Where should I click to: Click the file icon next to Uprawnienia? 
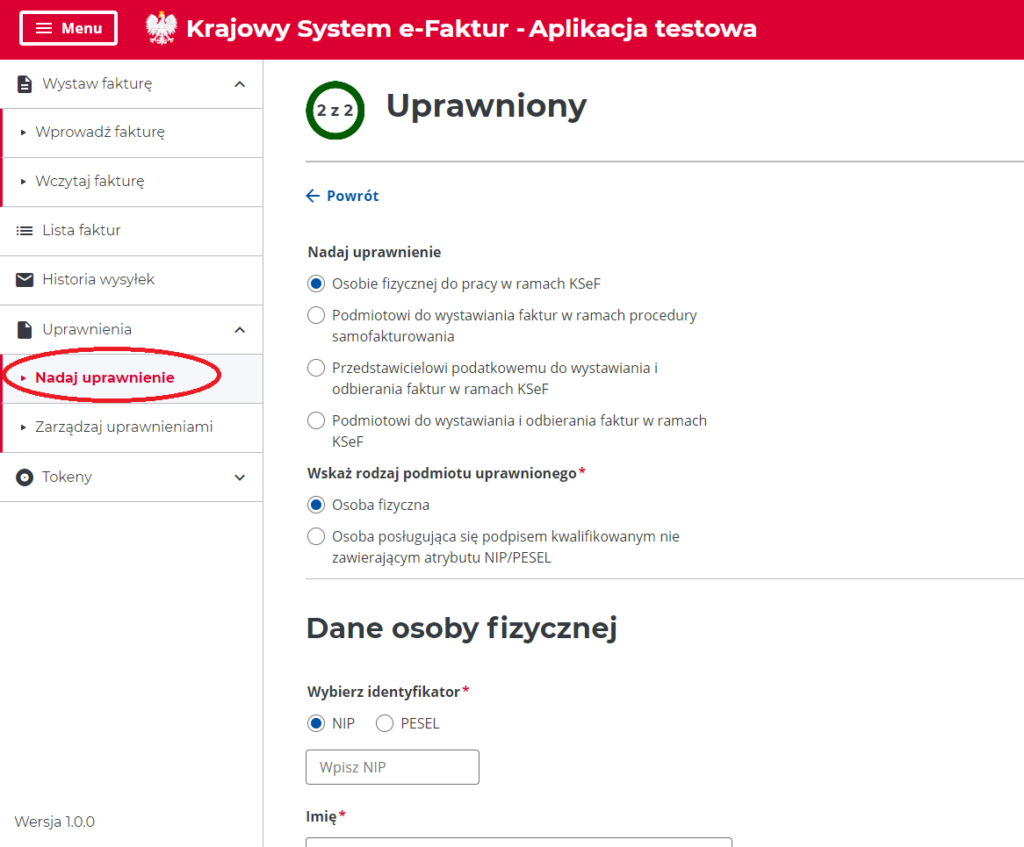coord(25,329)
